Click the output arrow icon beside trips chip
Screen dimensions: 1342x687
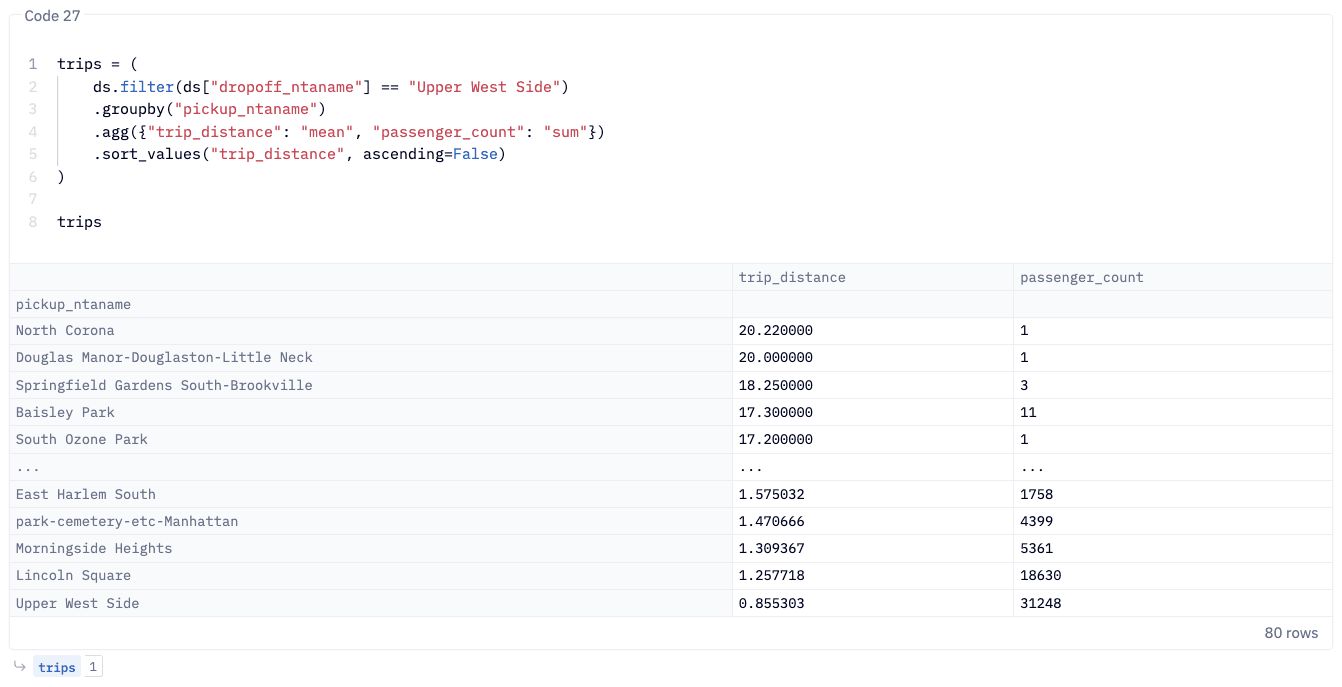(x=19, y=667)
